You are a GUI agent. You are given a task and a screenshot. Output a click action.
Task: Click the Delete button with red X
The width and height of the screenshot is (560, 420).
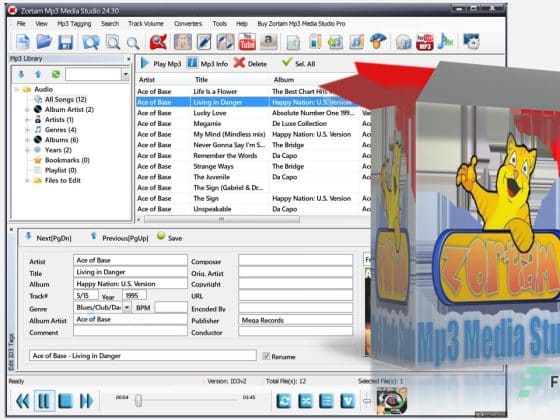[x=250, y=64]
